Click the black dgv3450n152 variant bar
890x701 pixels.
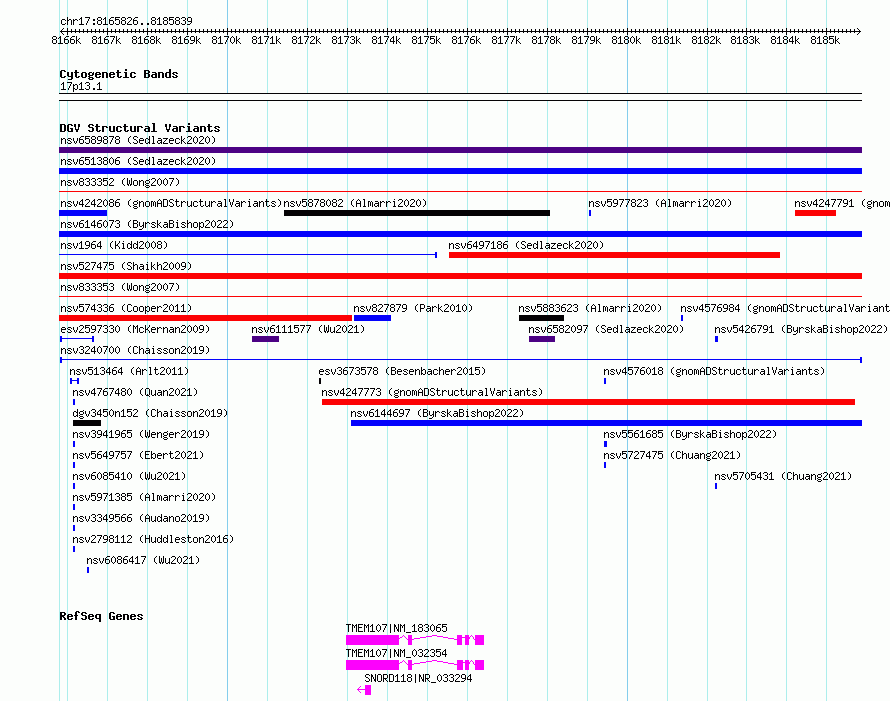87,423
